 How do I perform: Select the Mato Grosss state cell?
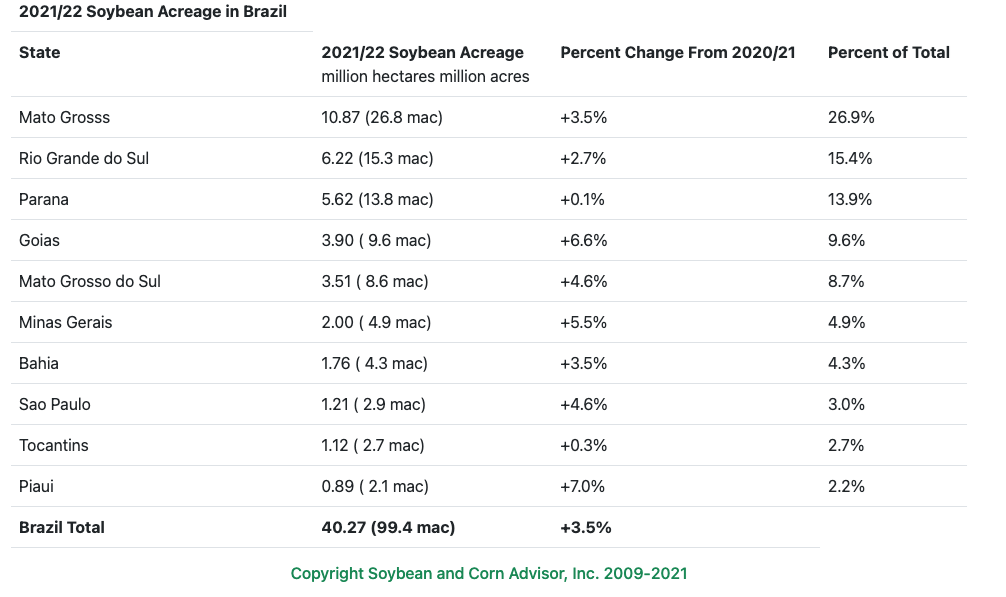[x=64, y=118]
